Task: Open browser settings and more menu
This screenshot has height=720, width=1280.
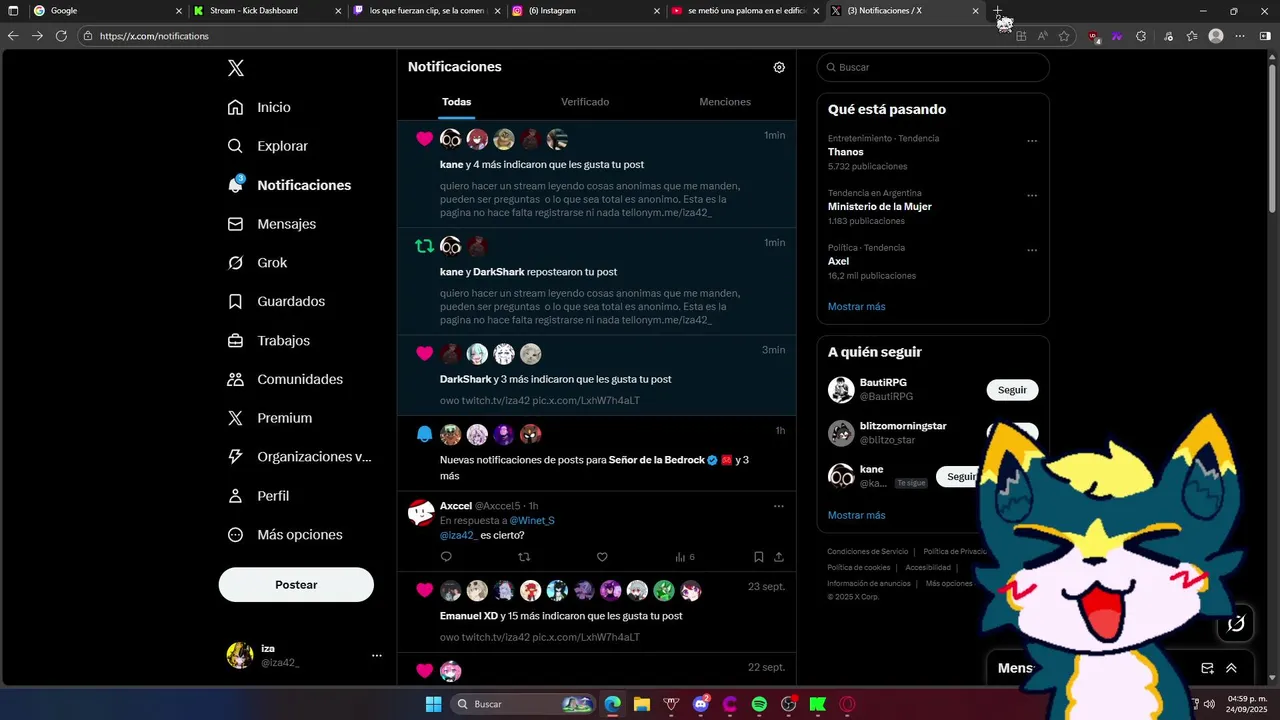Action: tap(1240, 36)
